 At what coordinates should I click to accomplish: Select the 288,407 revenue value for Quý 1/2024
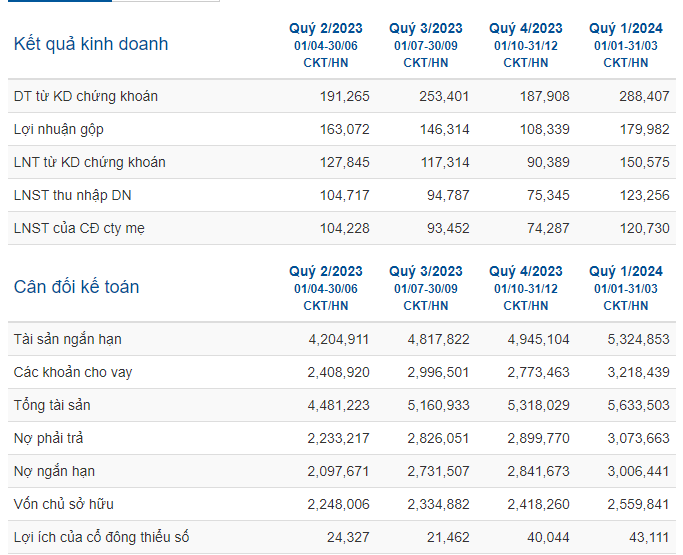tap(644, 96)
